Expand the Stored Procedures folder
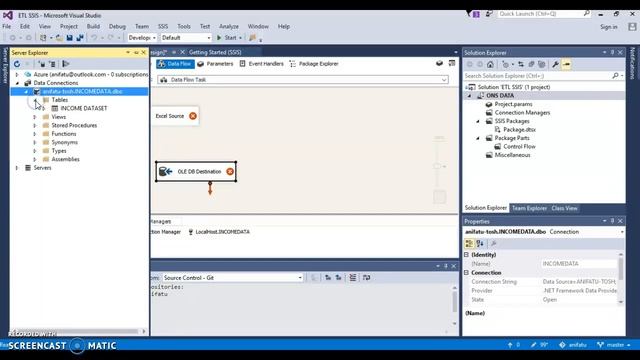 point(35,125)
